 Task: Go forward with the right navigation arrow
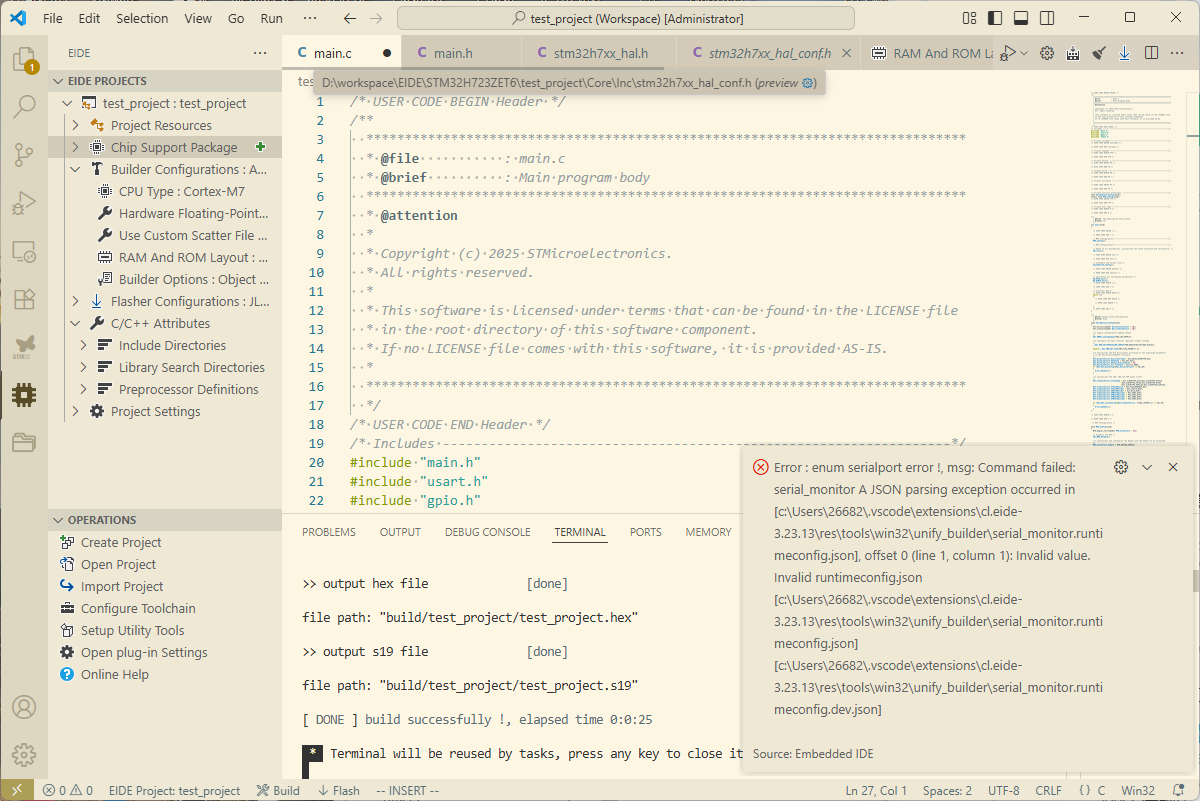(376, 18)
